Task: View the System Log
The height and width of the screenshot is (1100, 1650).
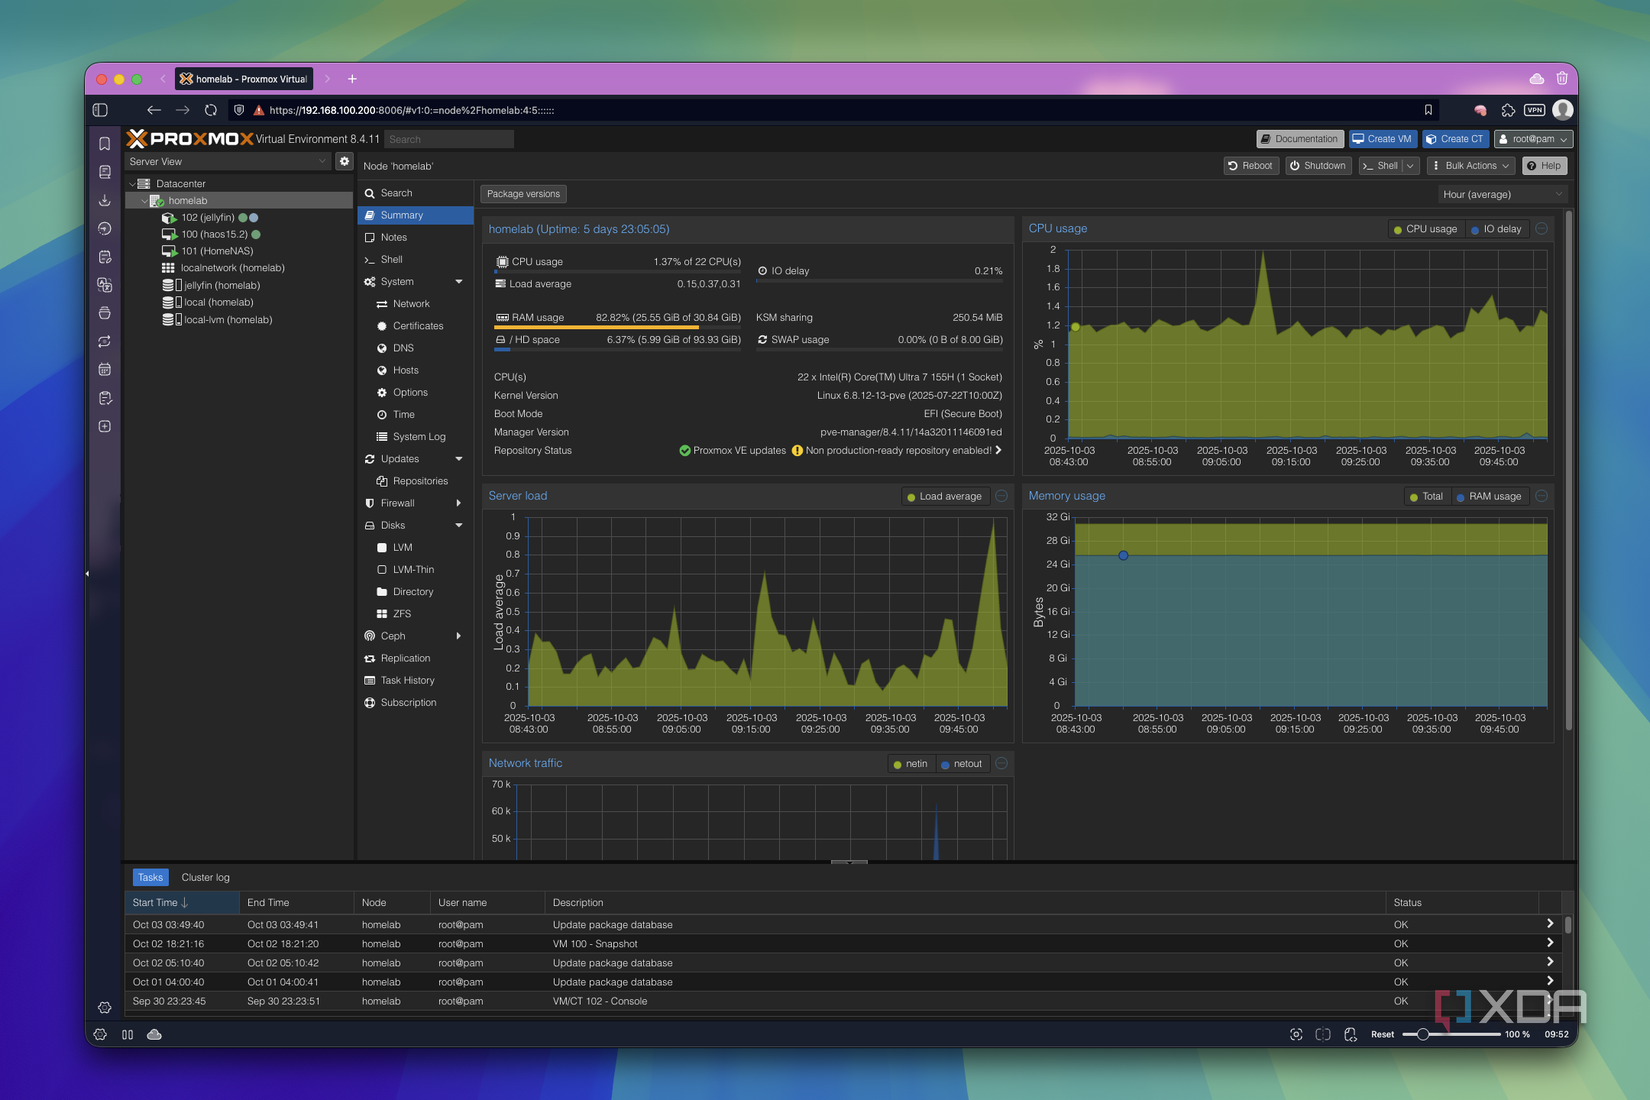Action: 416,436
